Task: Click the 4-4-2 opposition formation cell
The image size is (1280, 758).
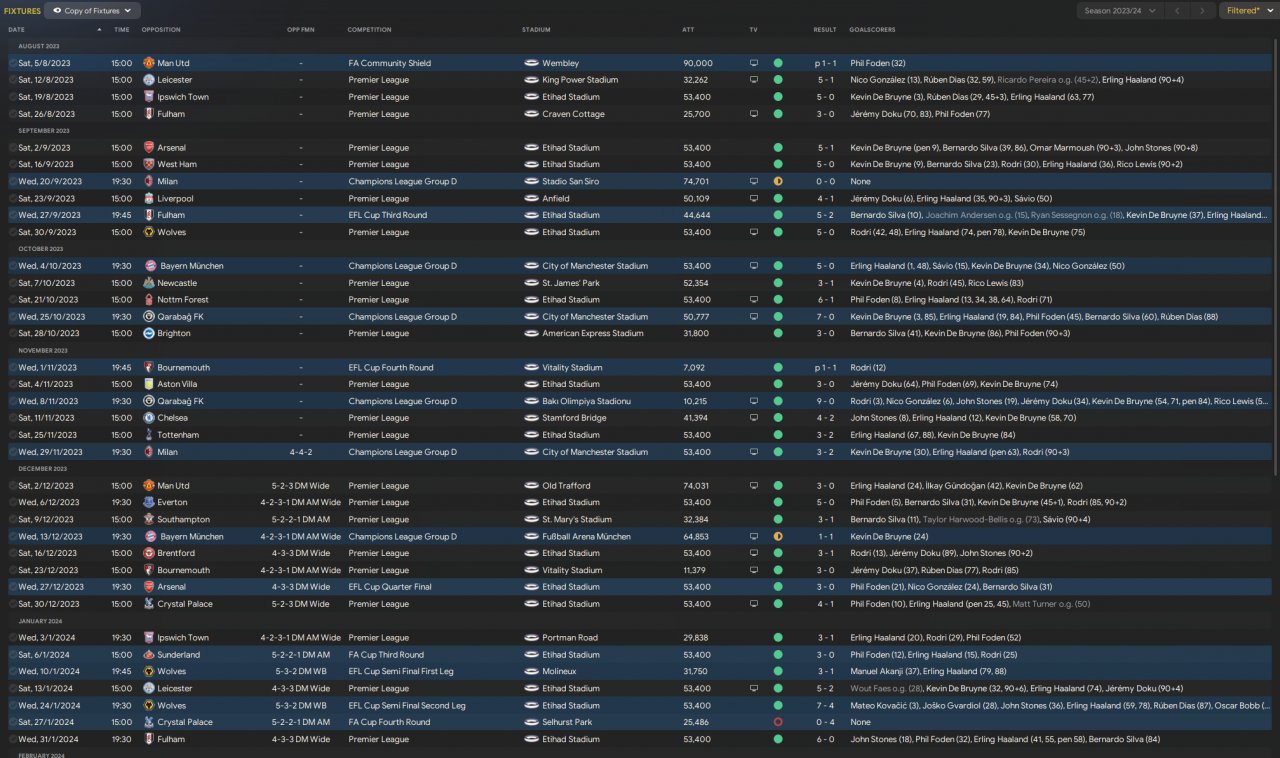Action: 301,452
